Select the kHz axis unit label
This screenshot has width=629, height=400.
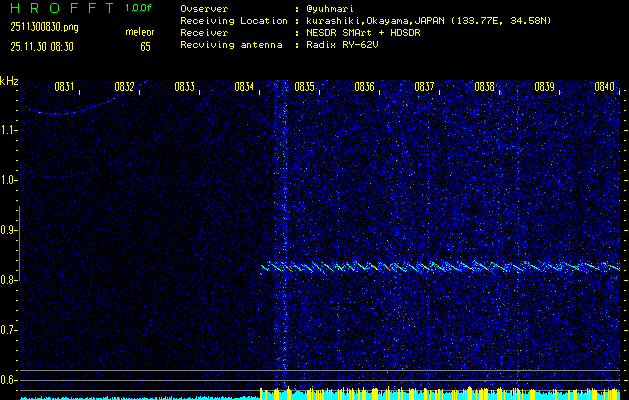click(9, 80)
